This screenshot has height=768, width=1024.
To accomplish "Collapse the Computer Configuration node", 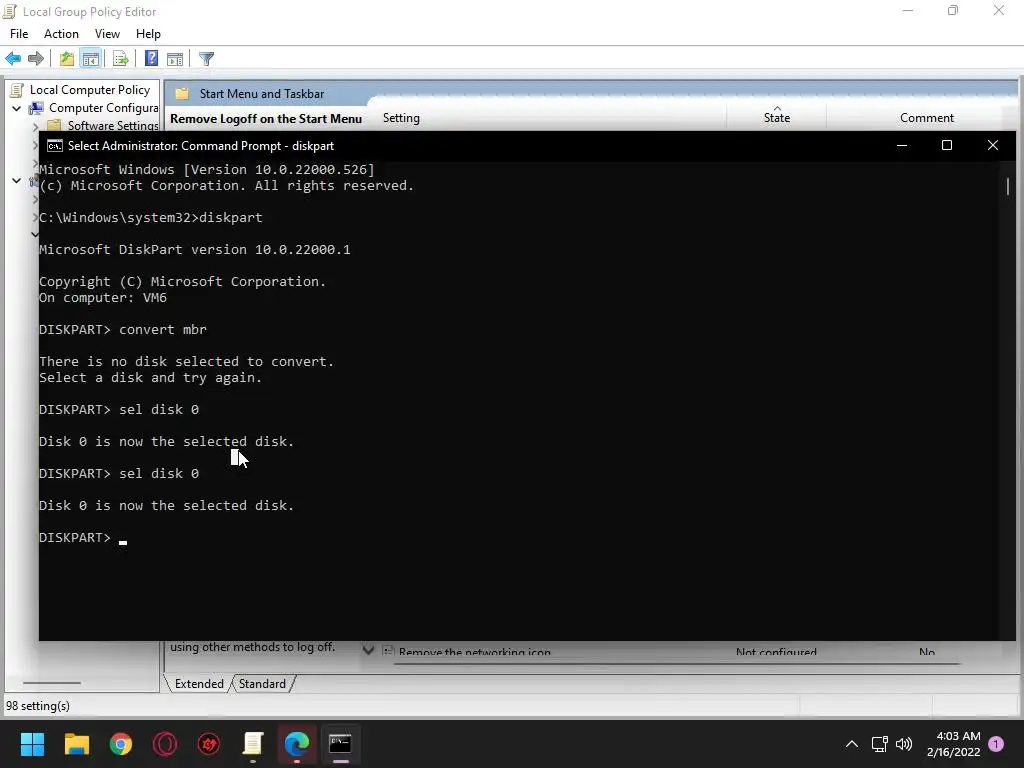I will coord(17,108).
